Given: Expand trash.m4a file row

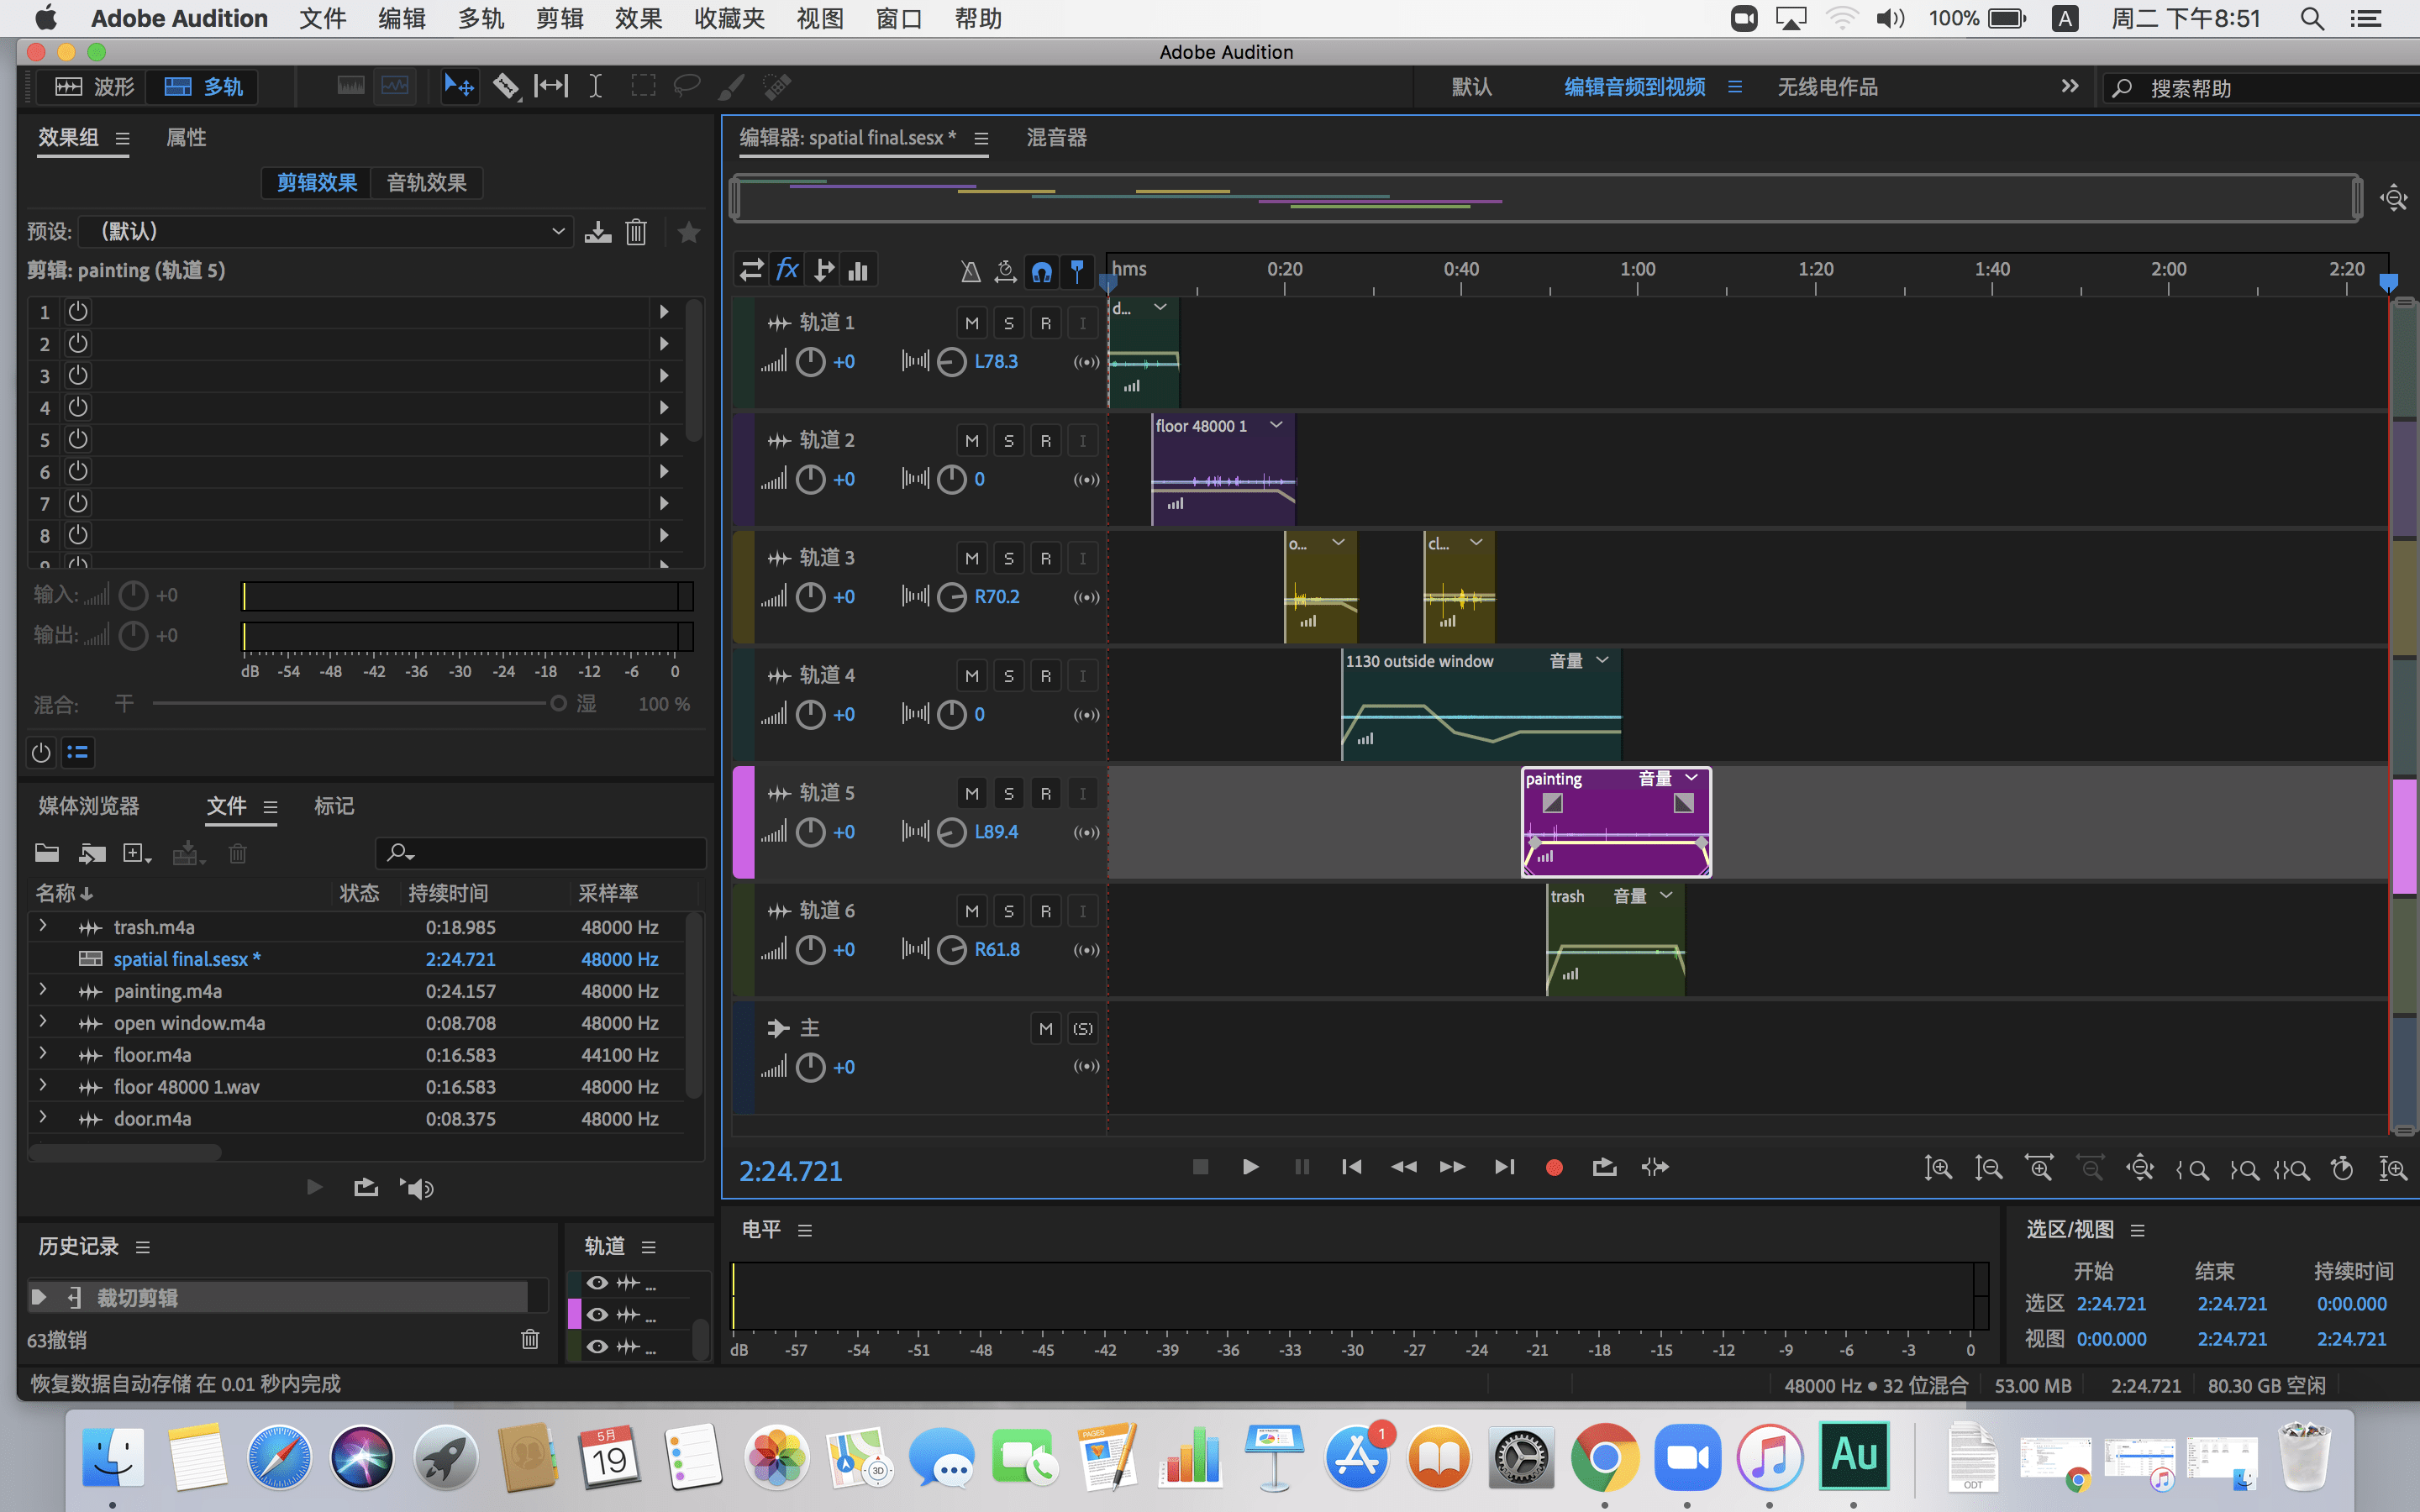Looking at the screenshot, I should tap(43, 926).
